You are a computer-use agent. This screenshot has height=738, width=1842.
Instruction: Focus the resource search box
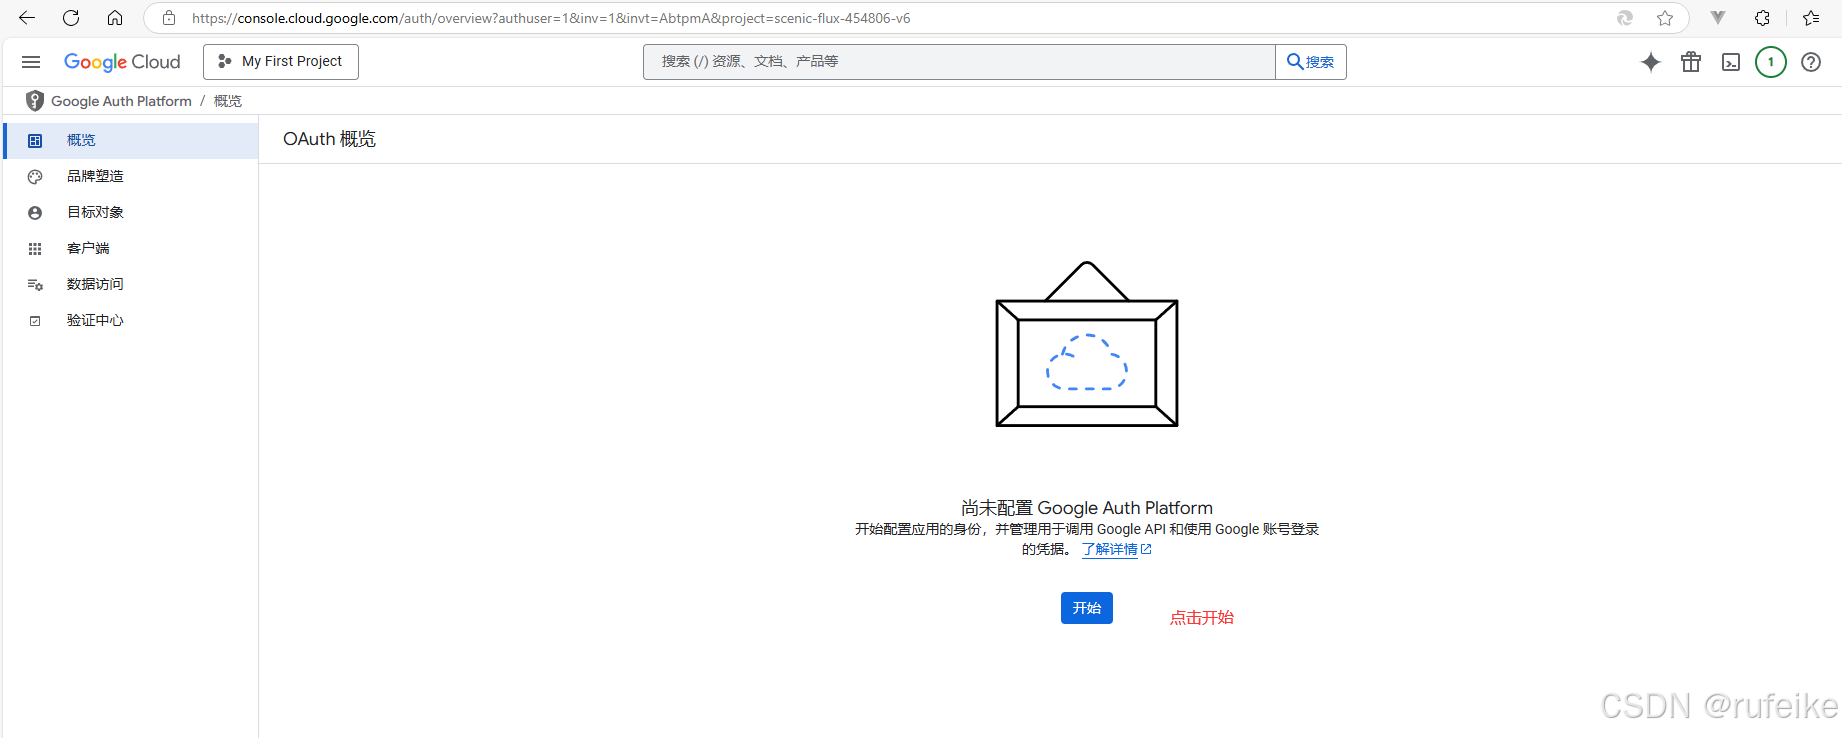click(x=959, y=62)
